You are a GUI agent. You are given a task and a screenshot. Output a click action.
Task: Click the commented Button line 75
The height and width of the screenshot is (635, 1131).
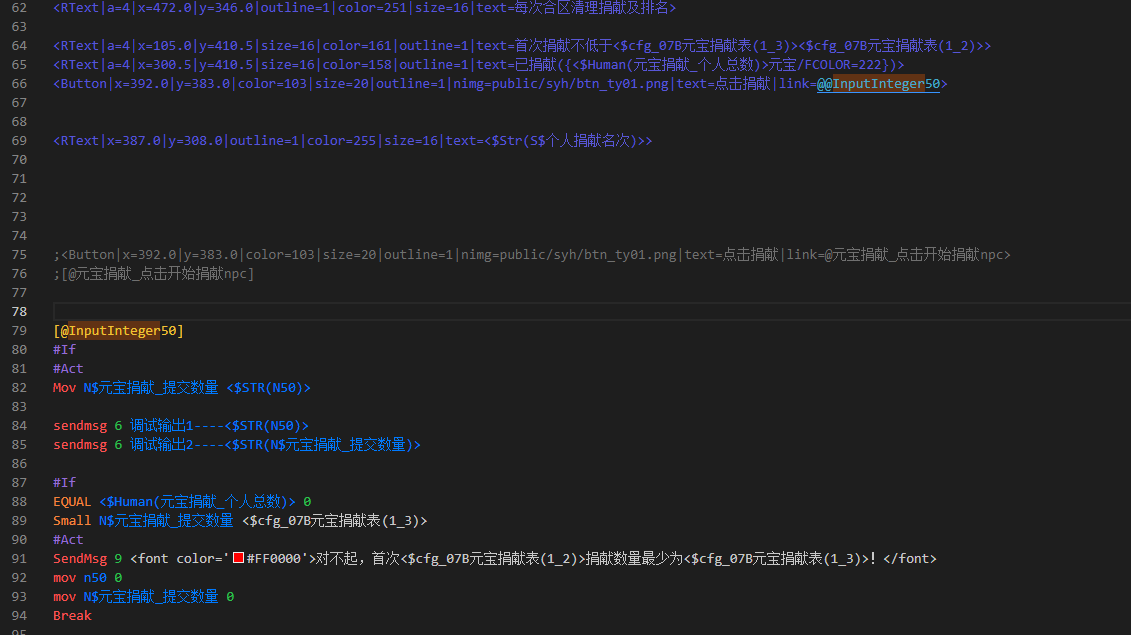click(x=532, y=255)
